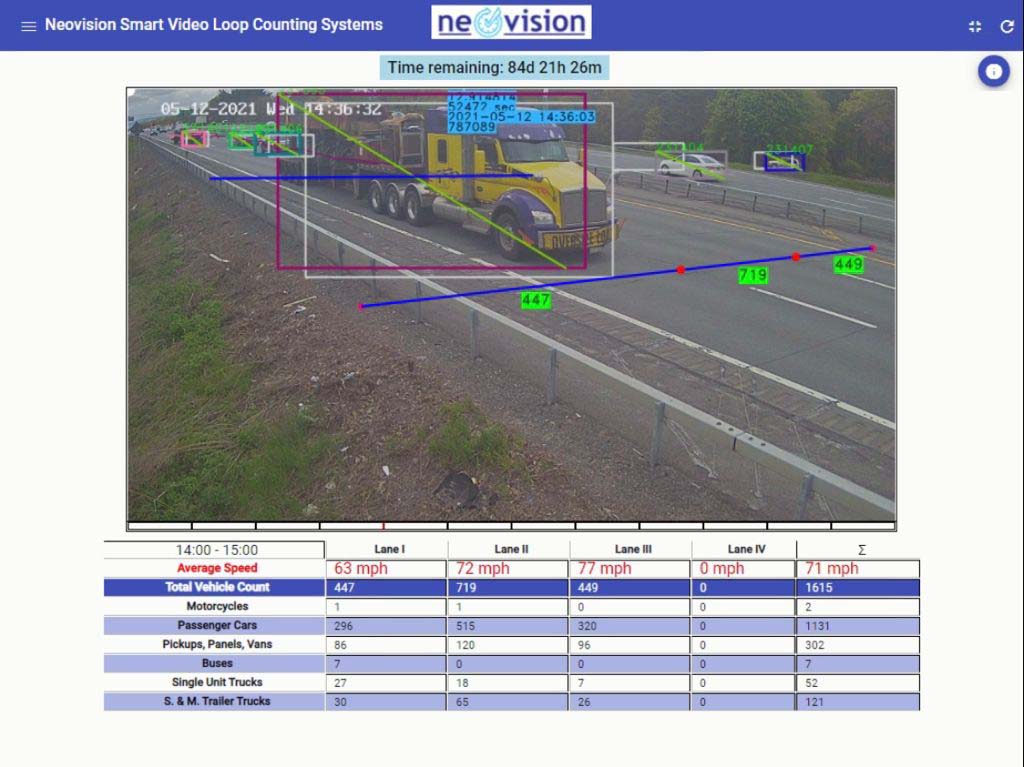Viewport: 1024px width, 767px height.
Task: Select the Lane II column header
Action: coord(511,549)
